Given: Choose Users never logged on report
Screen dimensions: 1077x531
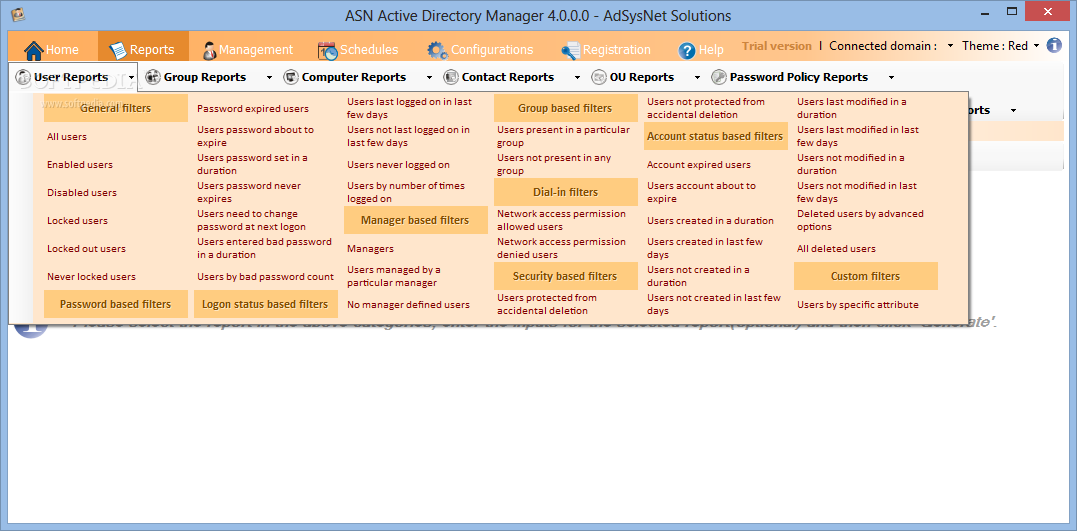Looking at the screenshot, I should [x=398, y=165].
